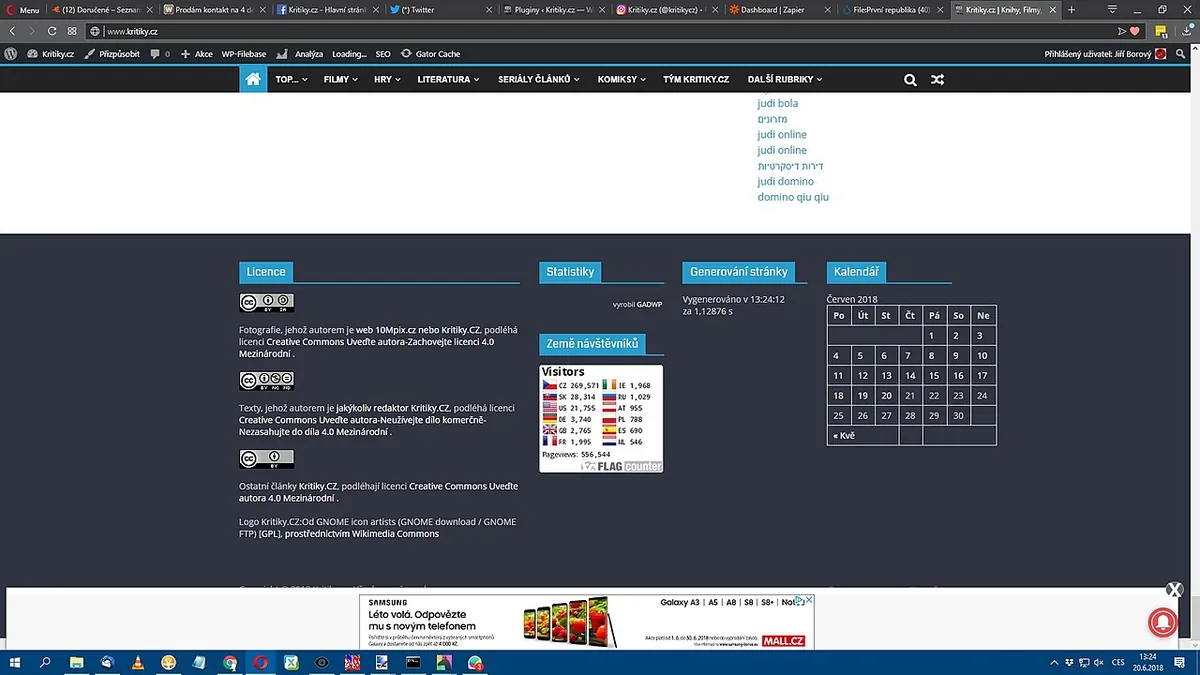Open Excel from the taskbar

291,662
